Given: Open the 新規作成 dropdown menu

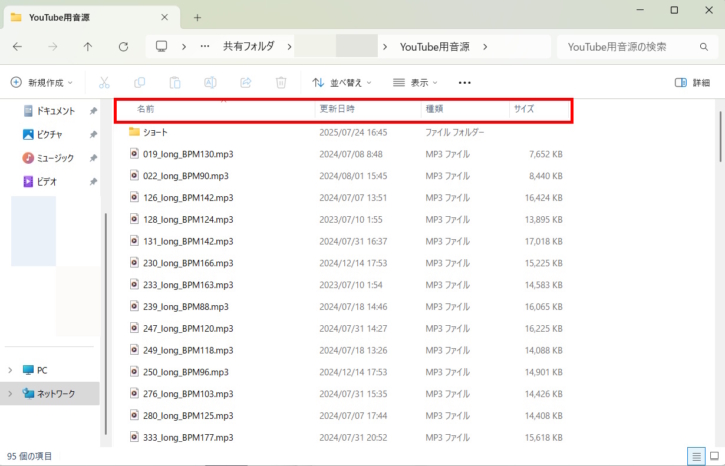Looking at the screenshot, I should click(44, 83).
